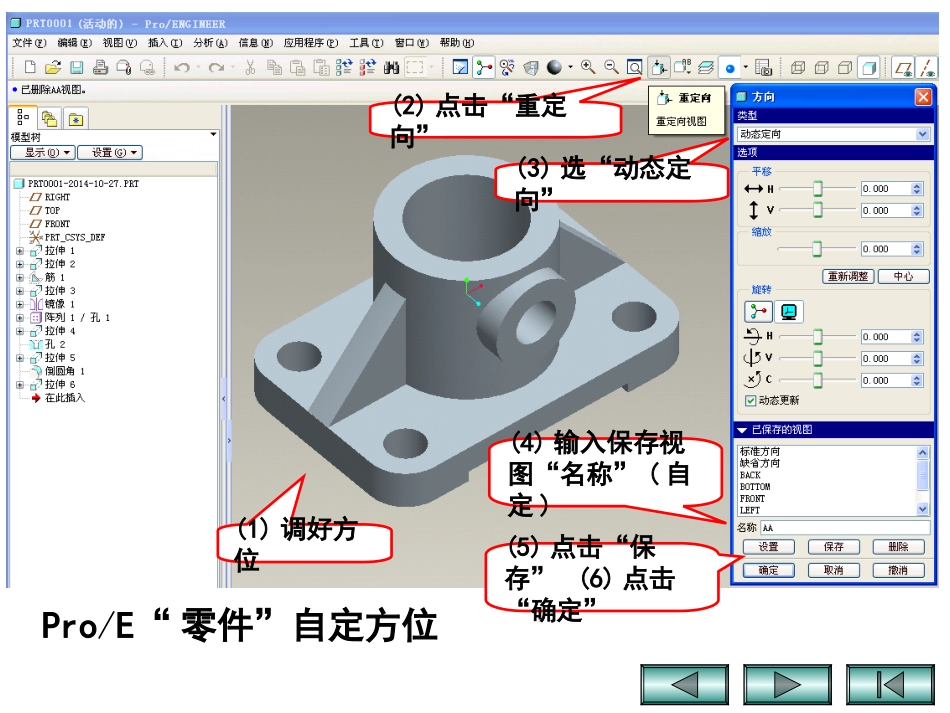Click the Cut scissors icon
Screen dimensions: 950x713
[x=250, y=67]
